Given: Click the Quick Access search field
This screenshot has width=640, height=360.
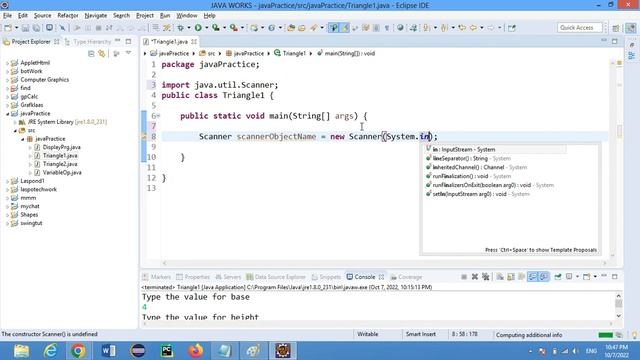Looking at the screenshot, I should click(x=579, y=28).
